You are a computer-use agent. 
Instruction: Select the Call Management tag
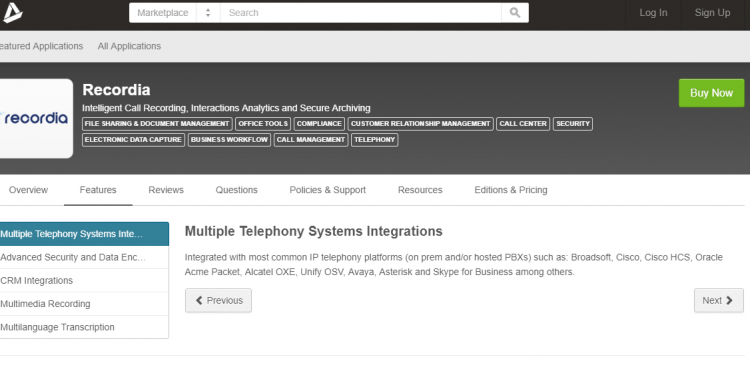pyautogui.click(x=311, y=140)
